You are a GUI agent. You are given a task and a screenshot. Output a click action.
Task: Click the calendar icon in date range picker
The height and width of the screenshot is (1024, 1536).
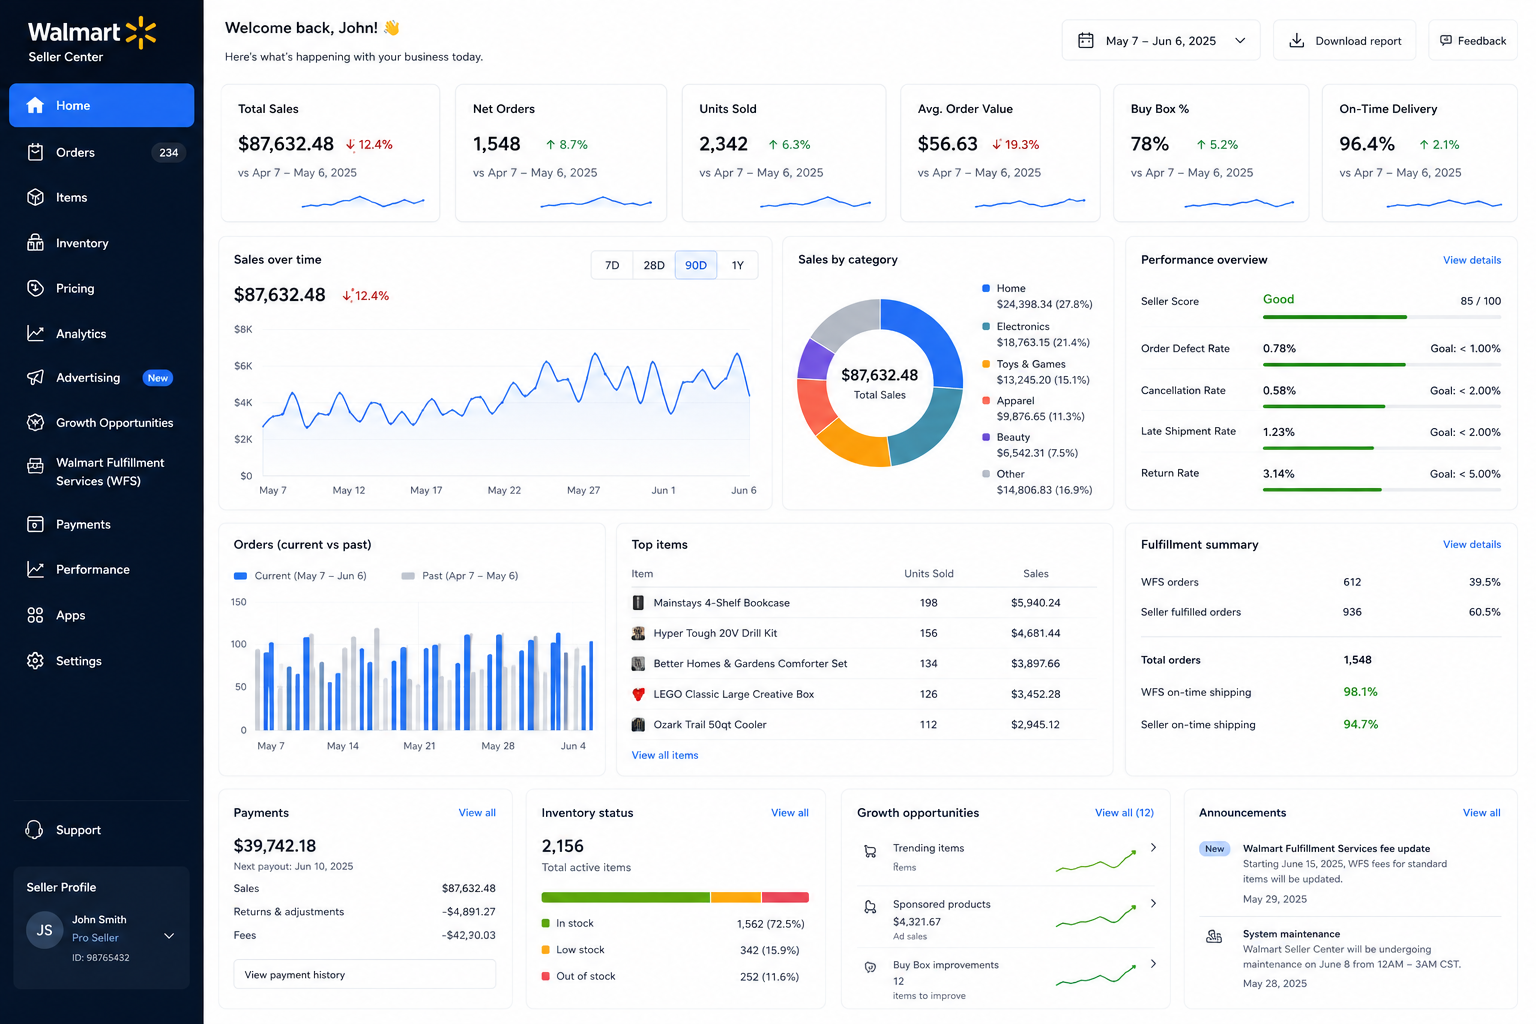[1085, 41]
